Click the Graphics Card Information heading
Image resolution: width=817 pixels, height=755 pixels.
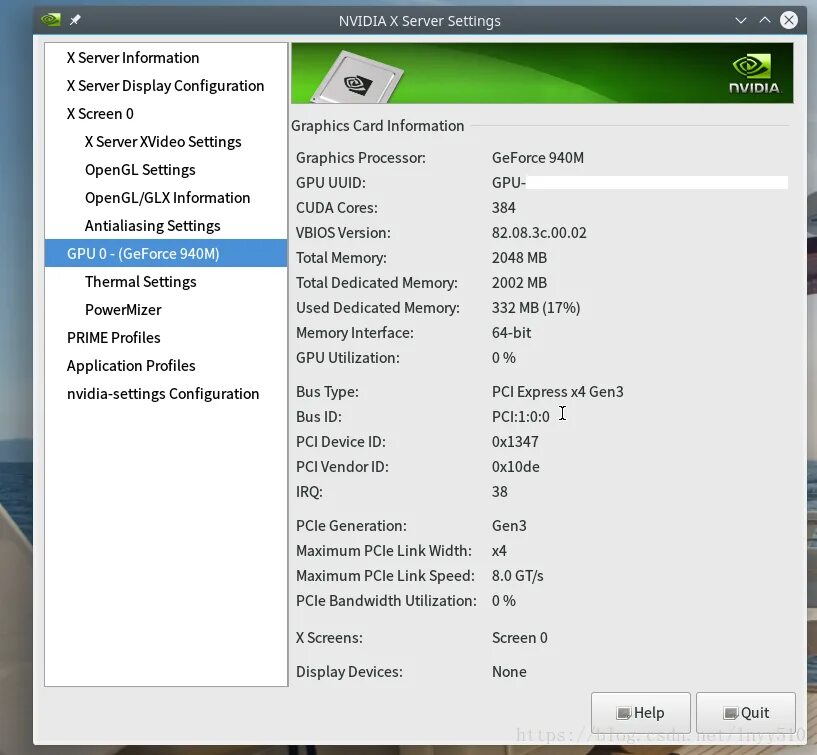click(377, 126)
